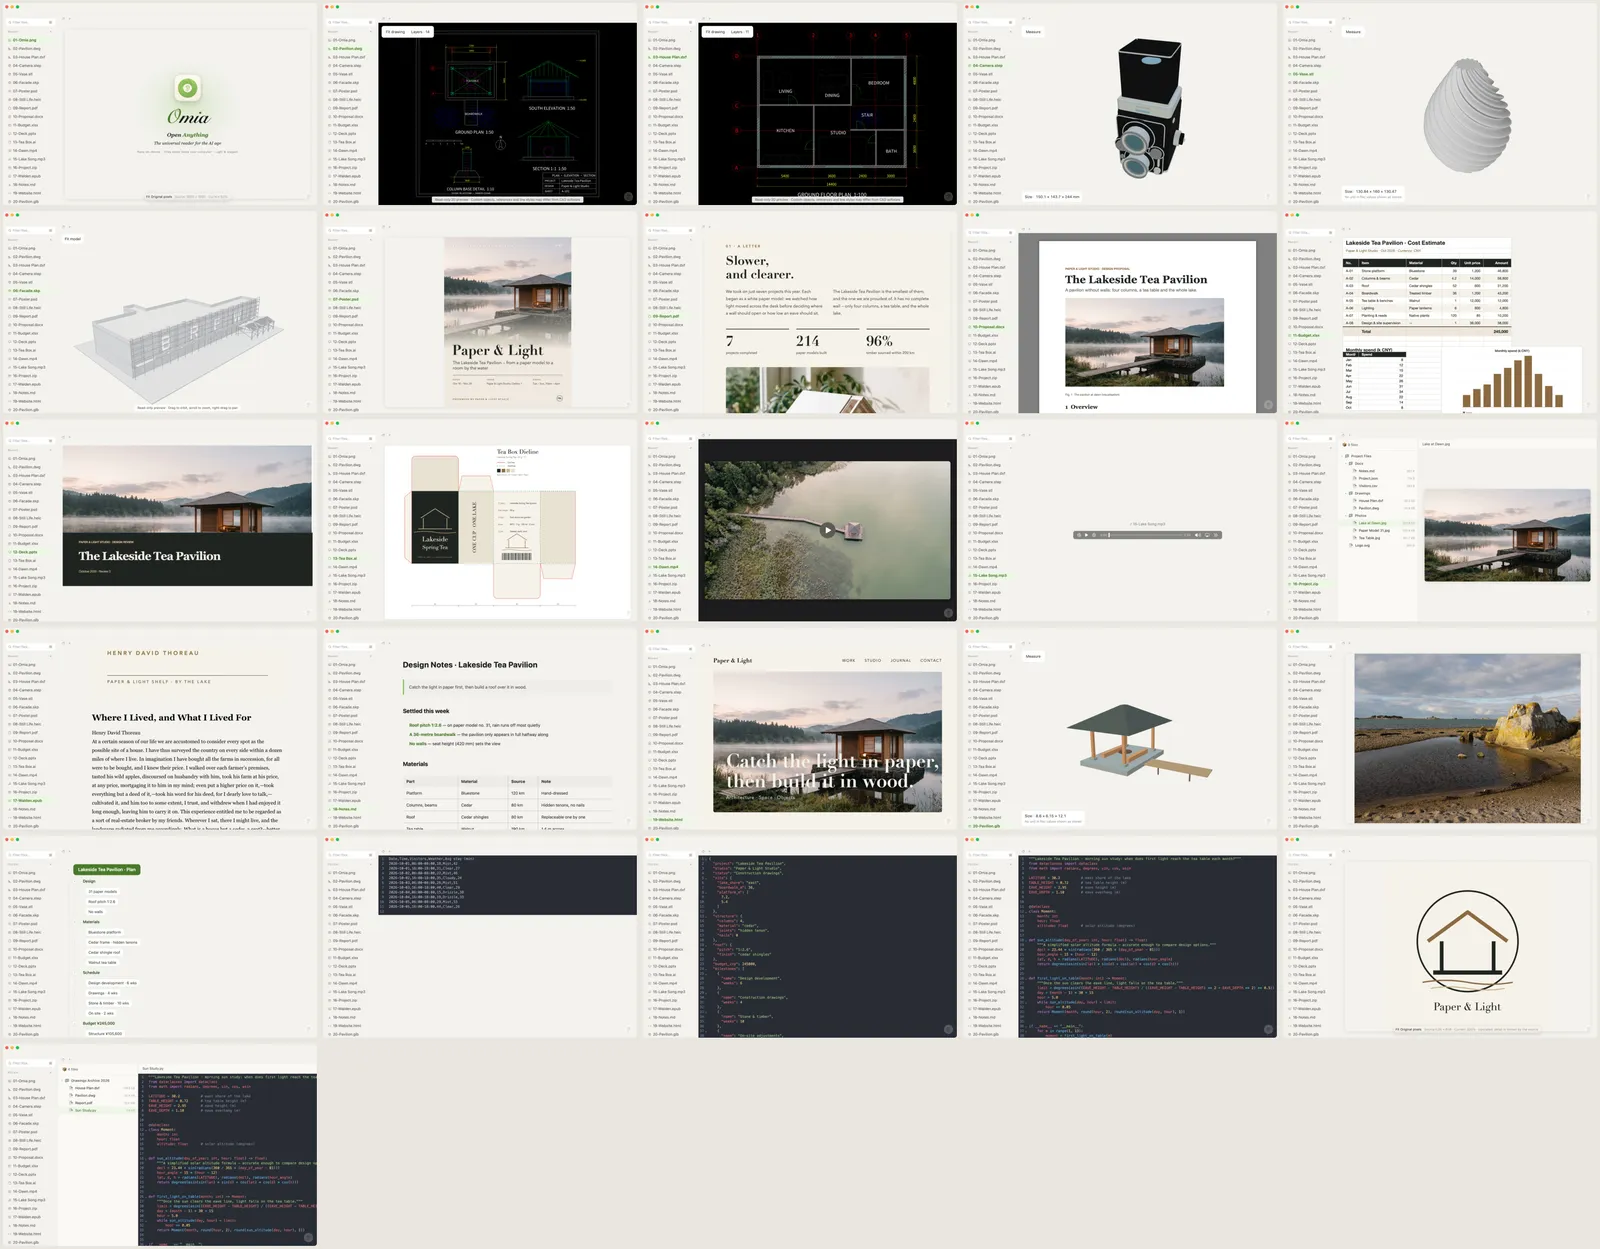Play the Dawn.mp4 aerial lake video

point(827,530)
